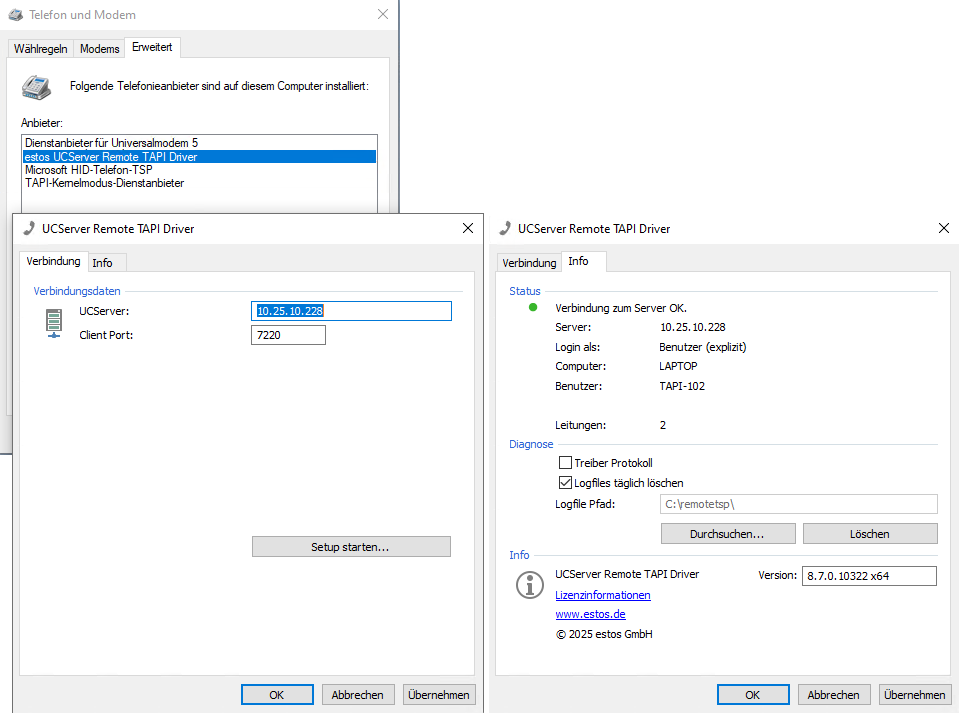Open Info tab in left driver dialog
The width and height of the screenshot is (959, 713).
[x=102, y=263]
